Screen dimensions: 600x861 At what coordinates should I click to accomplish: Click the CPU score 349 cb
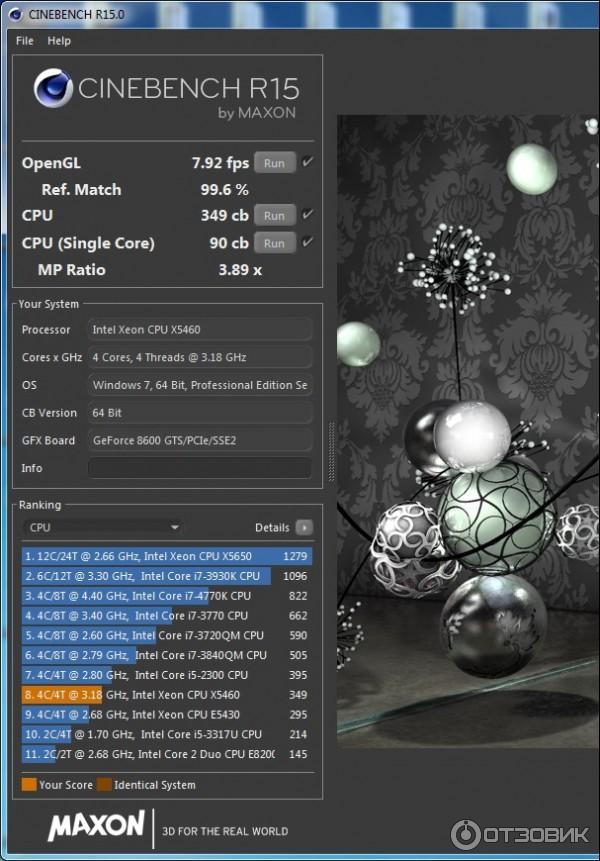coord(225,215)
